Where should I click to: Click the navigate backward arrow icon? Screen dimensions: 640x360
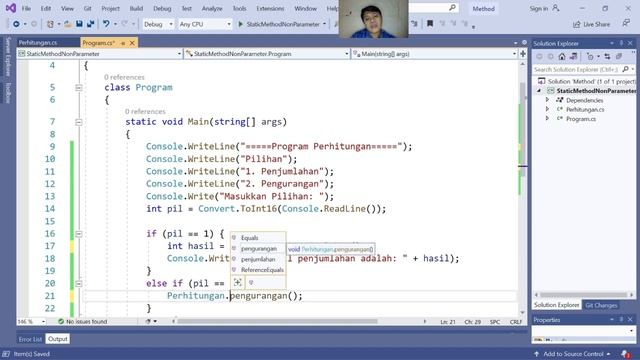pos(16,24)
